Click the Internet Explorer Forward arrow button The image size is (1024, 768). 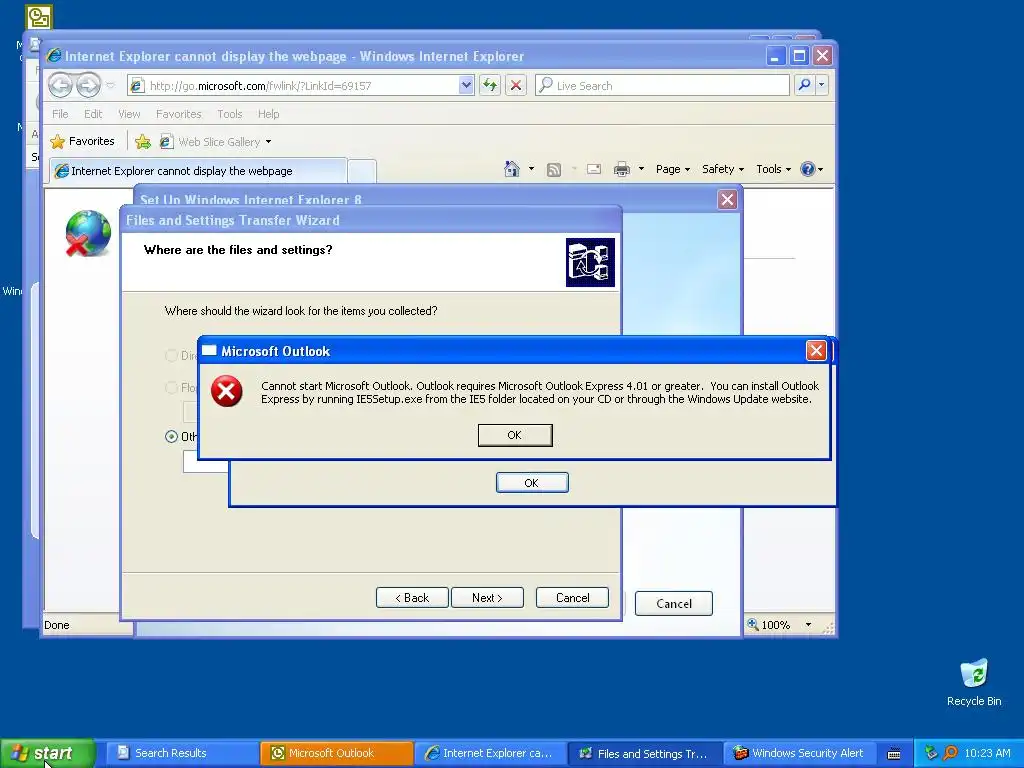click(x=88, y=85)
